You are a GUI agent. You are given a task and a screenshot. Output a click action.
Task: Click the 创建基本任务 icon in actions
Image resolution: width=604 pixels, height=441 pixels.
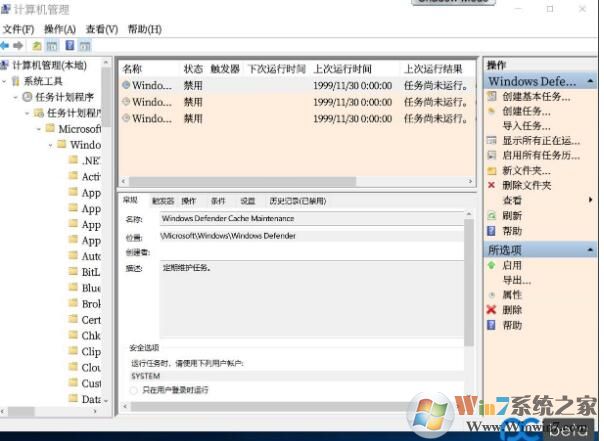[x=492, y=96]
